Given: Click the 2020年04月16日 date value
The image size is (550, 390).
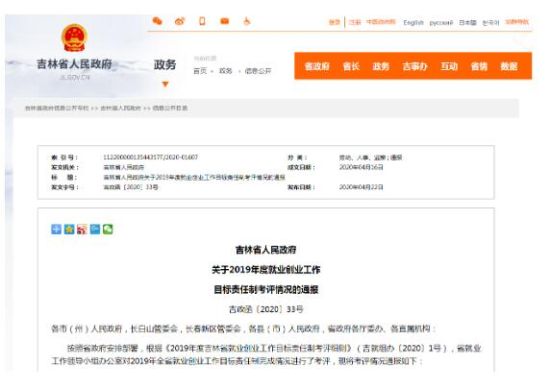Looking at the screenshot, I should pos(361,167).
